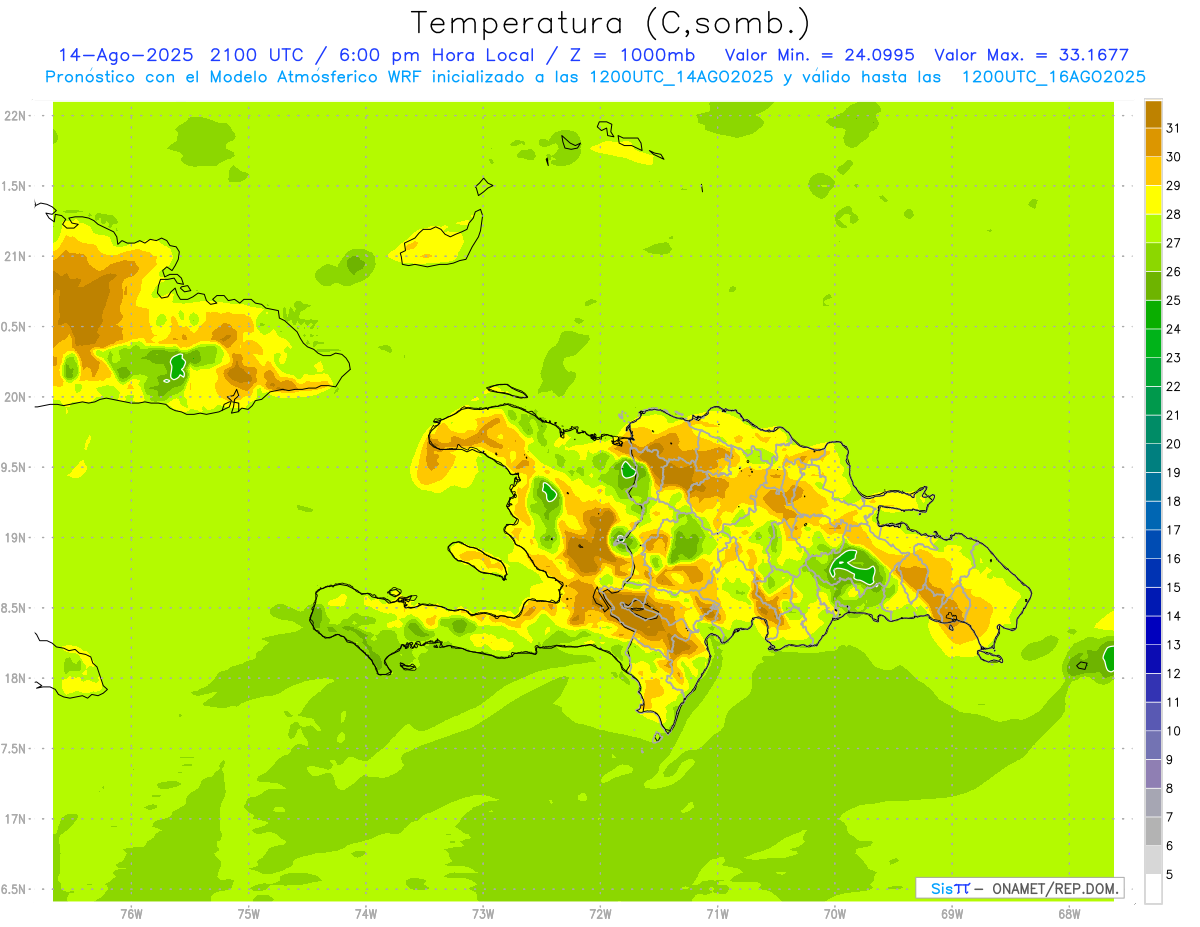Screen dimensions: 1200x927
Task: Click the "70W" longitude label
Action: point(834,914)
